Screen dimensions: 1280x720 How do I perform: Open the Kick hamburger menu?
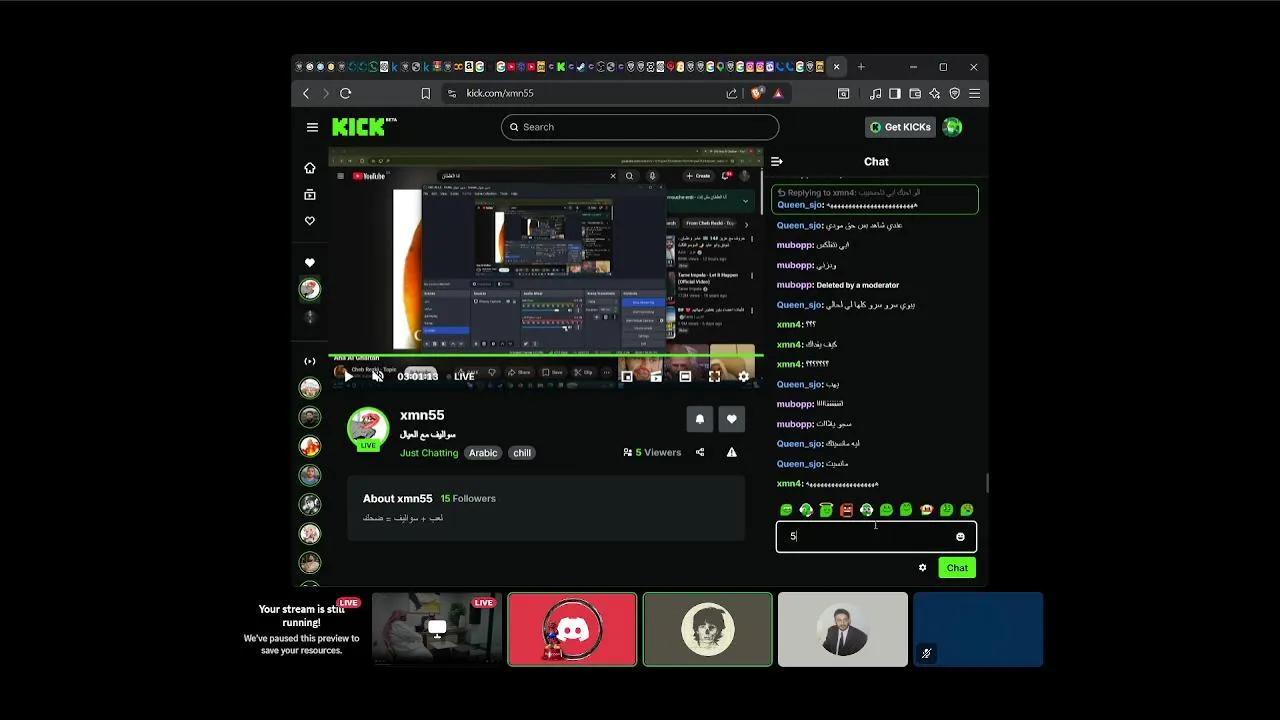(x=312, y=127)
